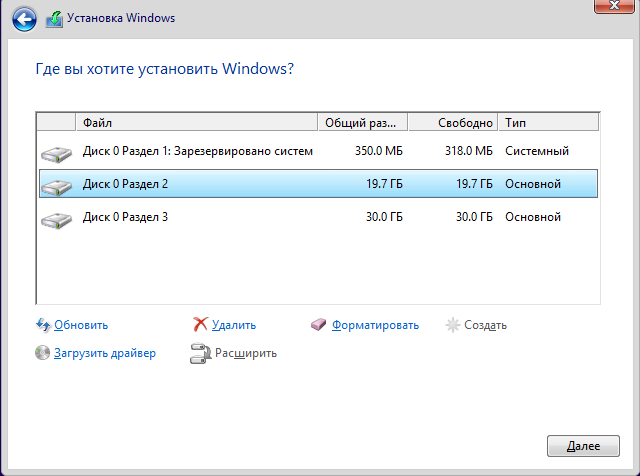This screenshot has width=640, height=476.
Task: Select Диск 0 Раздел 3 row
Action: click(x=300, y=217)
